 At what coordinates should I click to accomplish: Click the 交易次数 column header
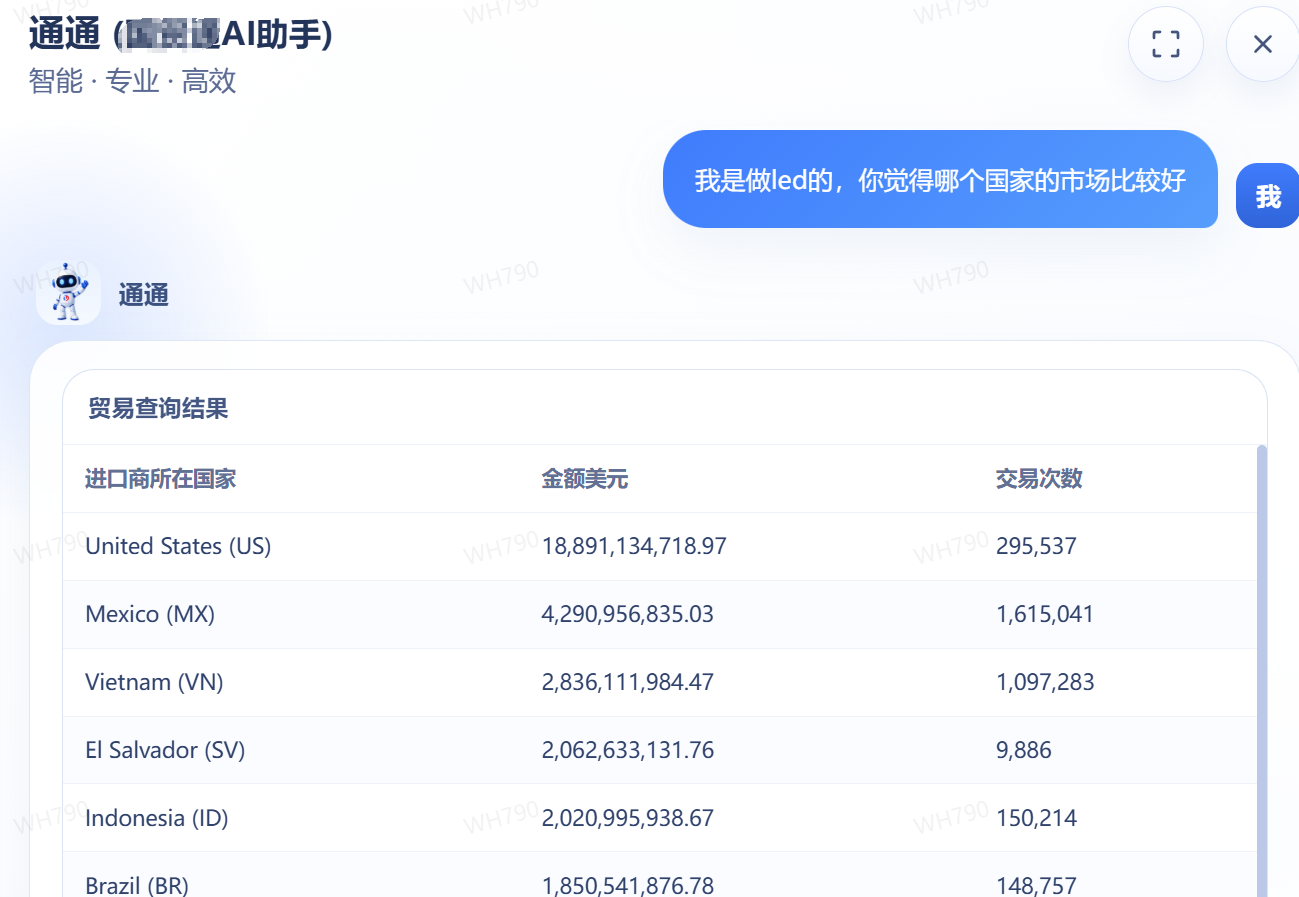[x=1039, y=479]
